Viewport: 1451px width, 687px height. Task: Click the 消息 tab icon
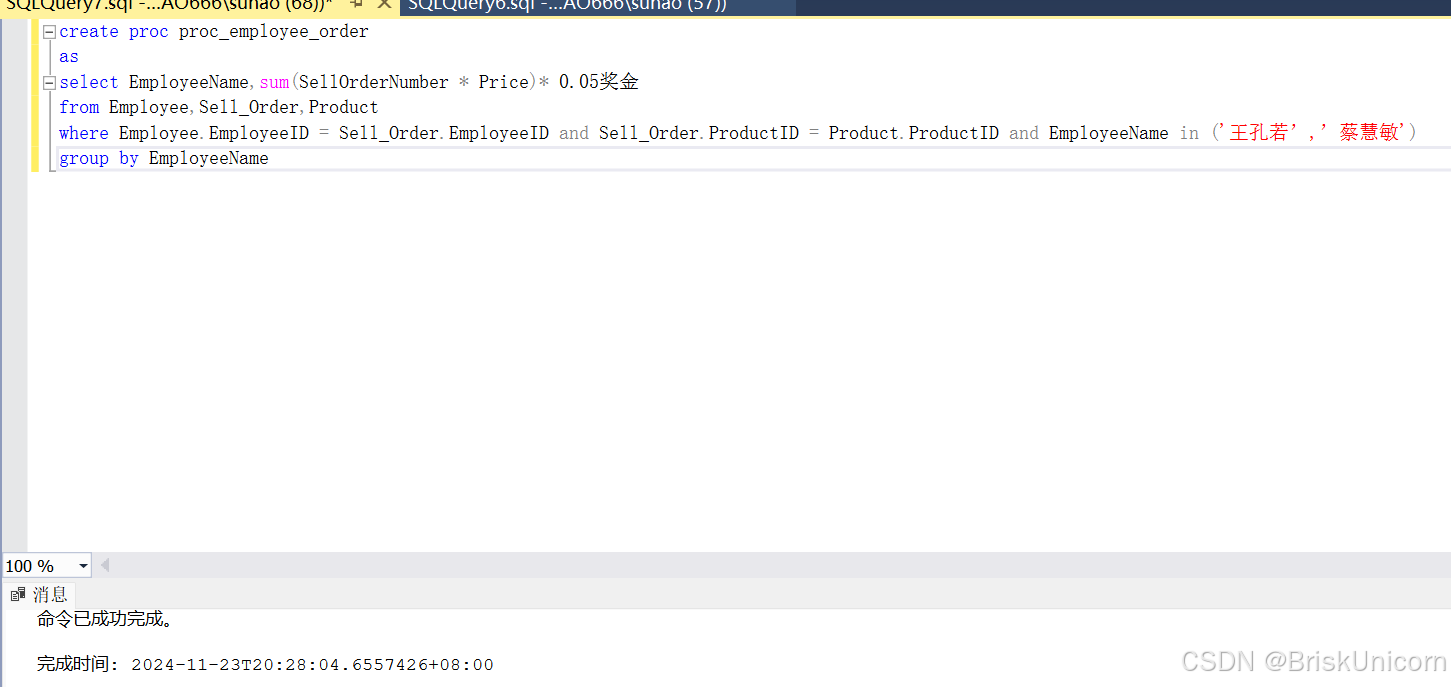[x=18, y=595]
